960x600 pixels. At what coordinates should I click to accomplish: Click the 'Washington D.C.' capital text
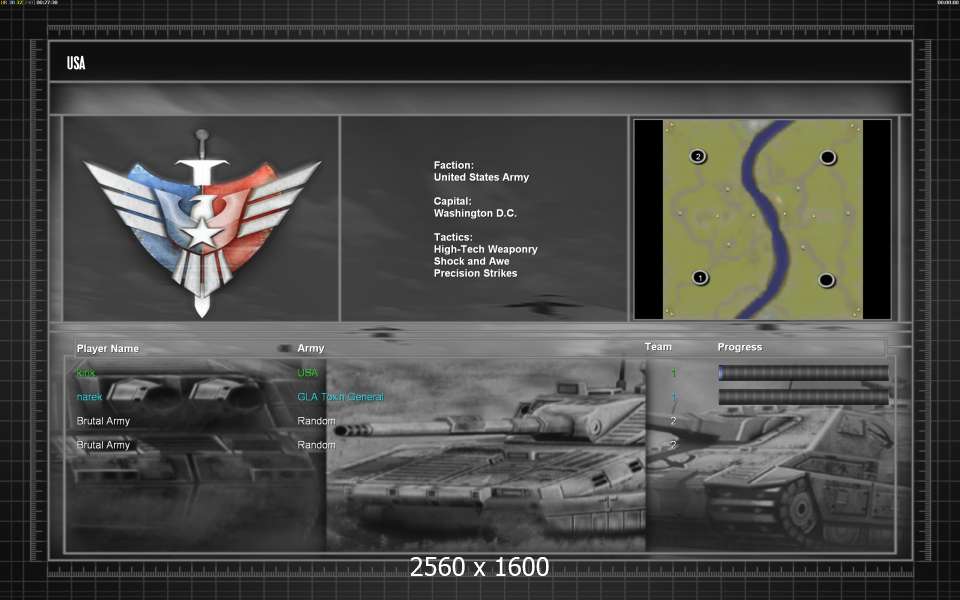point(475,214)
